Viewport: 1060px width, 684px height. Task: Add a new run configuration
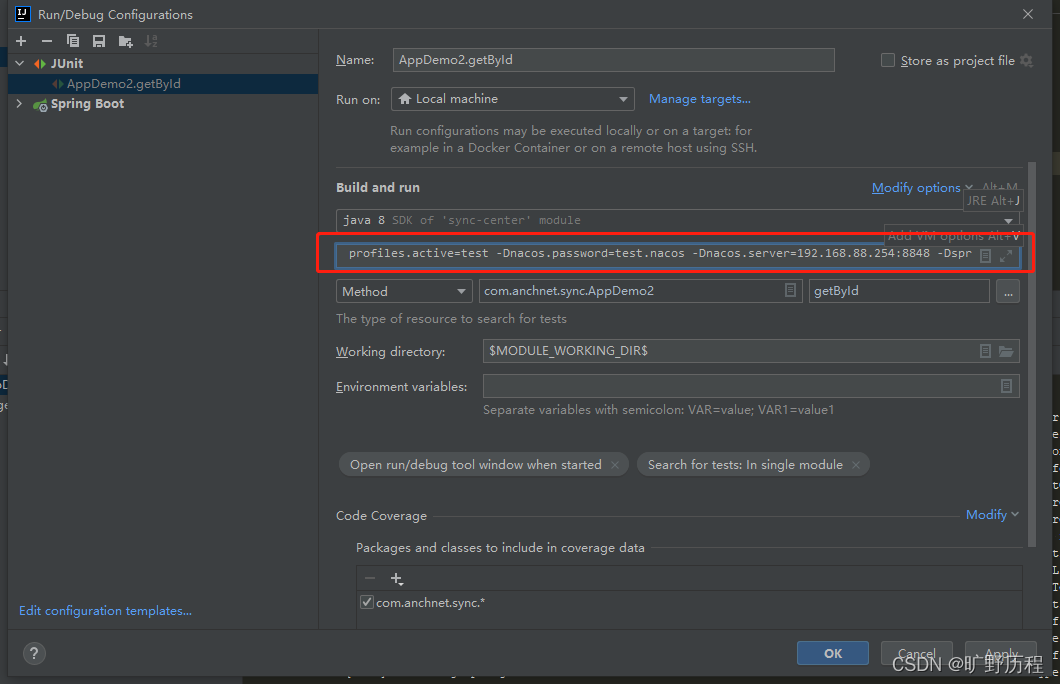pyautogui.click(x=20, y=40)
